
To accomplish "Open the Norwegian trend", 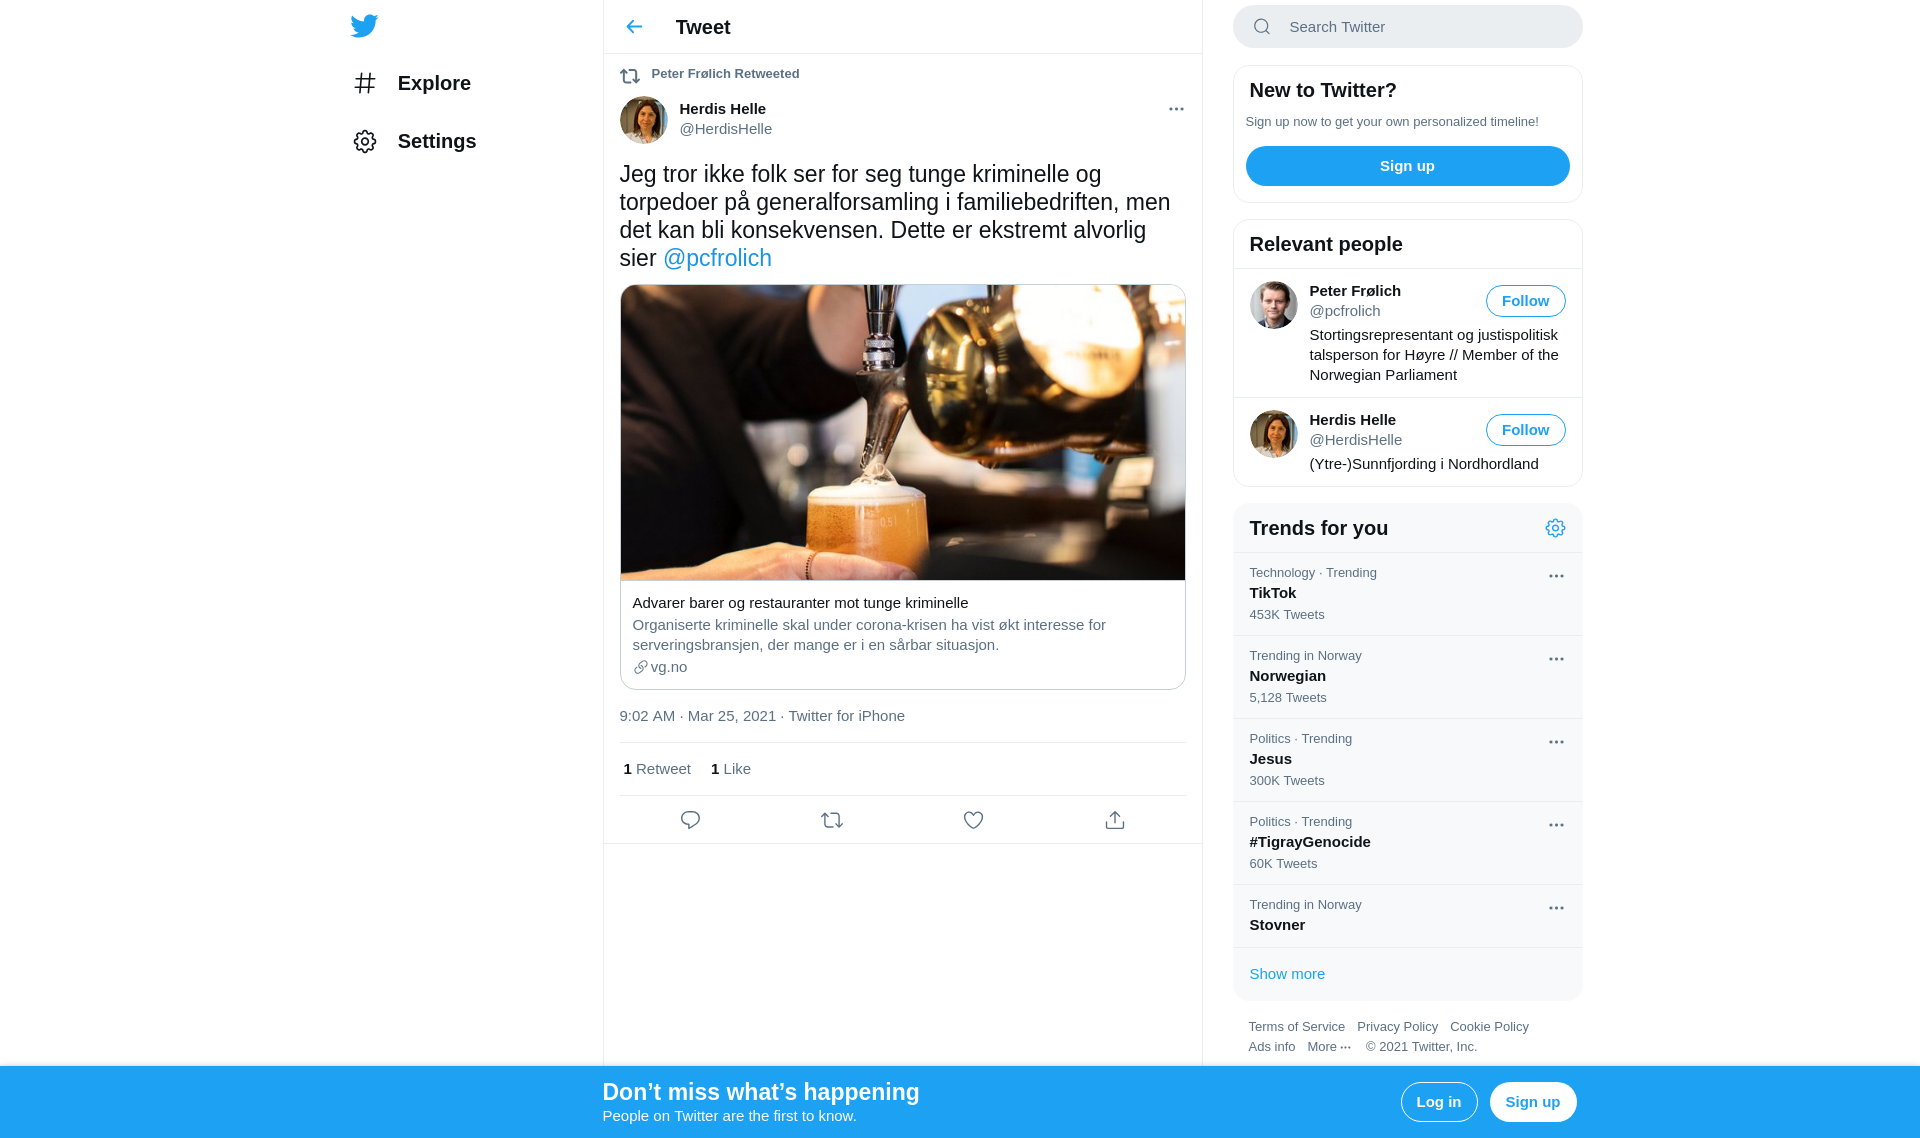I will point(1407,677).
